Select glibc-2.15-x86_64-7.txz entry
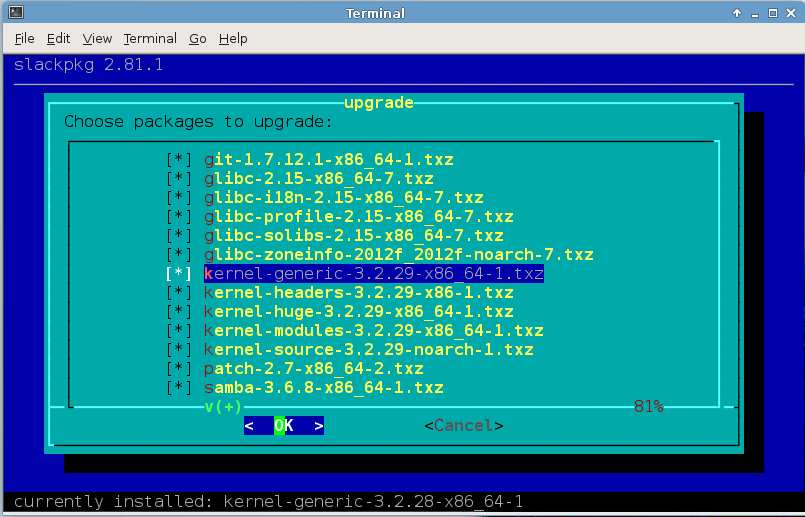 [x=319, y=178]
